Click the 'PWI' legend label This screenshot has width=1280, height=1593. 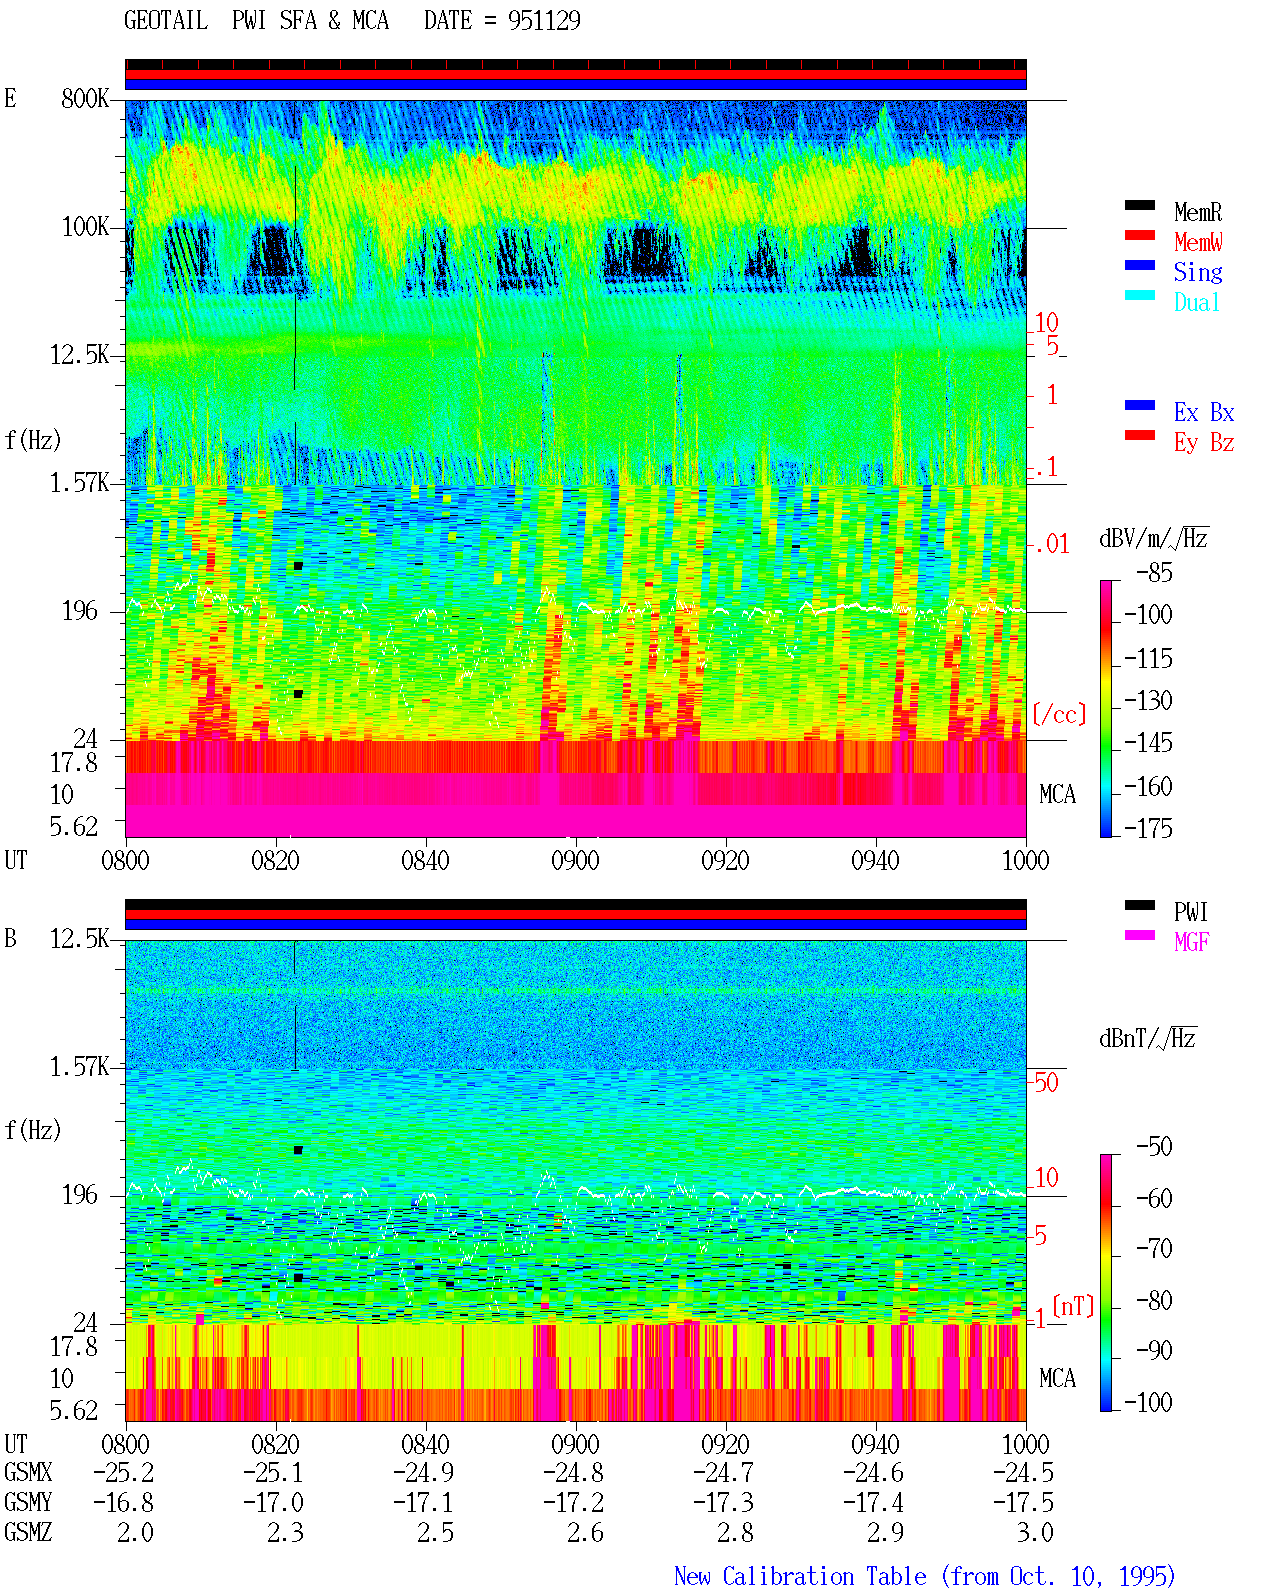tap(1191, 912)
